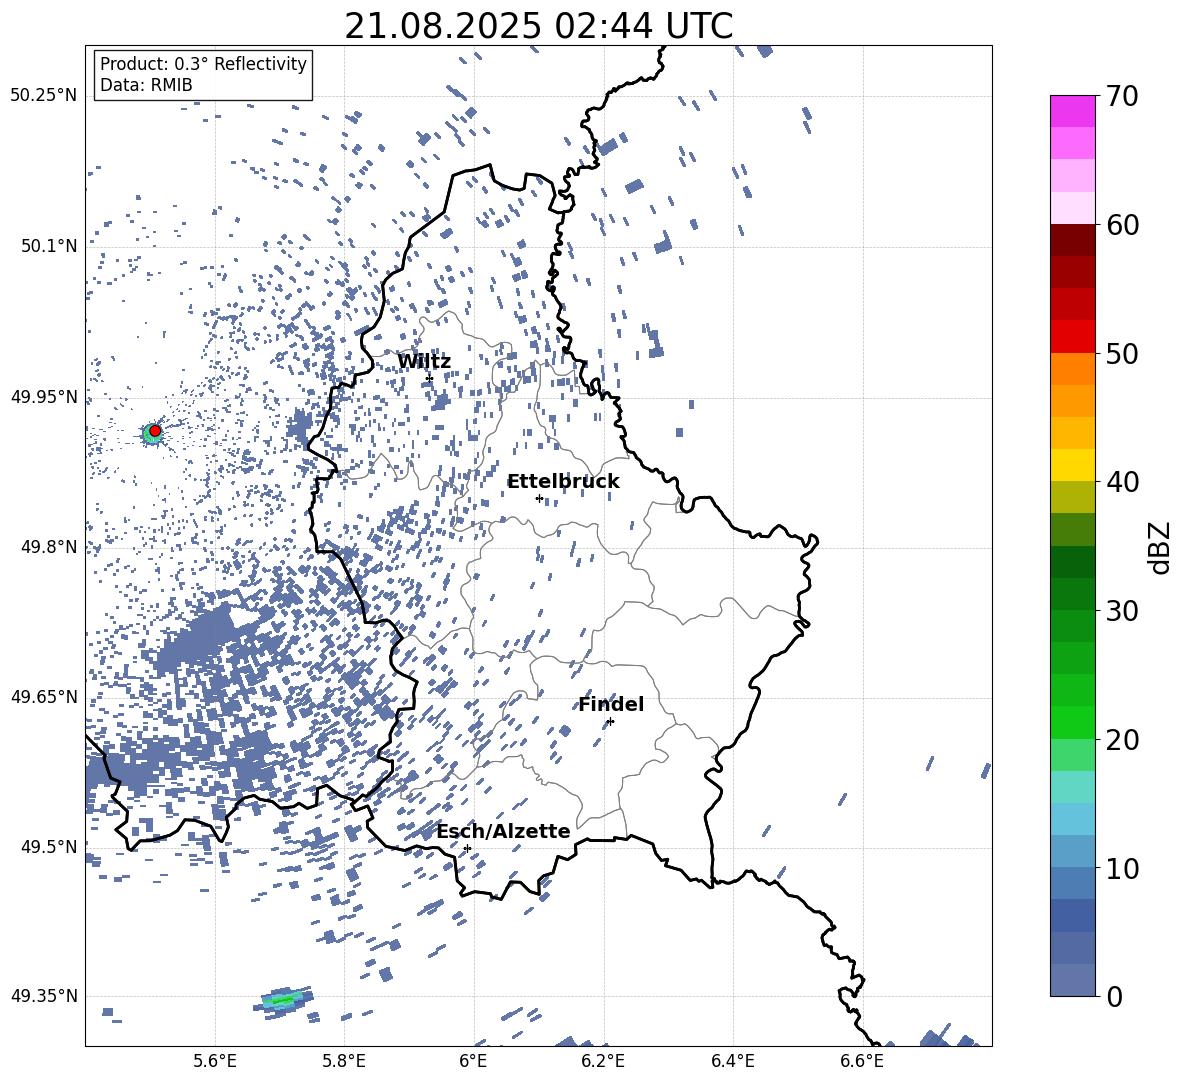1184x1081 pixels.
Task: Click the colorbar value 70
Action: click(1122, 96)
